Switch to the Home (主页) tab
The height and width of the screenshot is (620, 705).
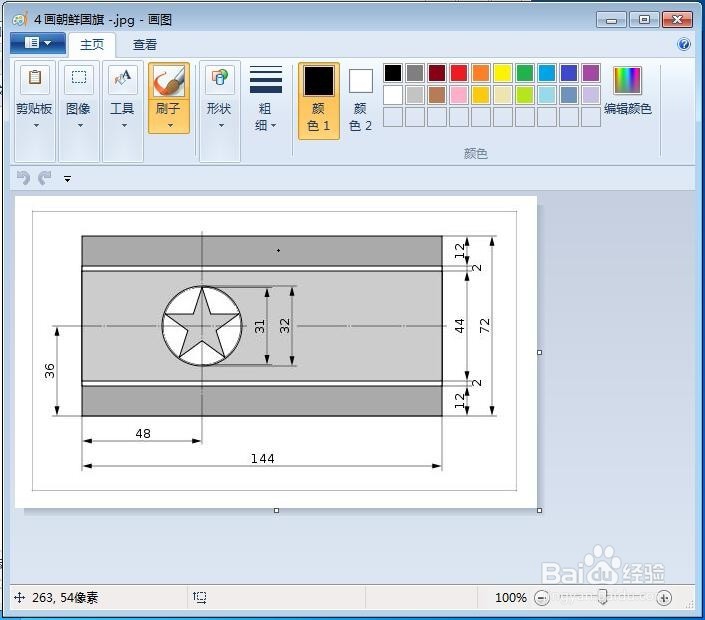coord(92,45)
